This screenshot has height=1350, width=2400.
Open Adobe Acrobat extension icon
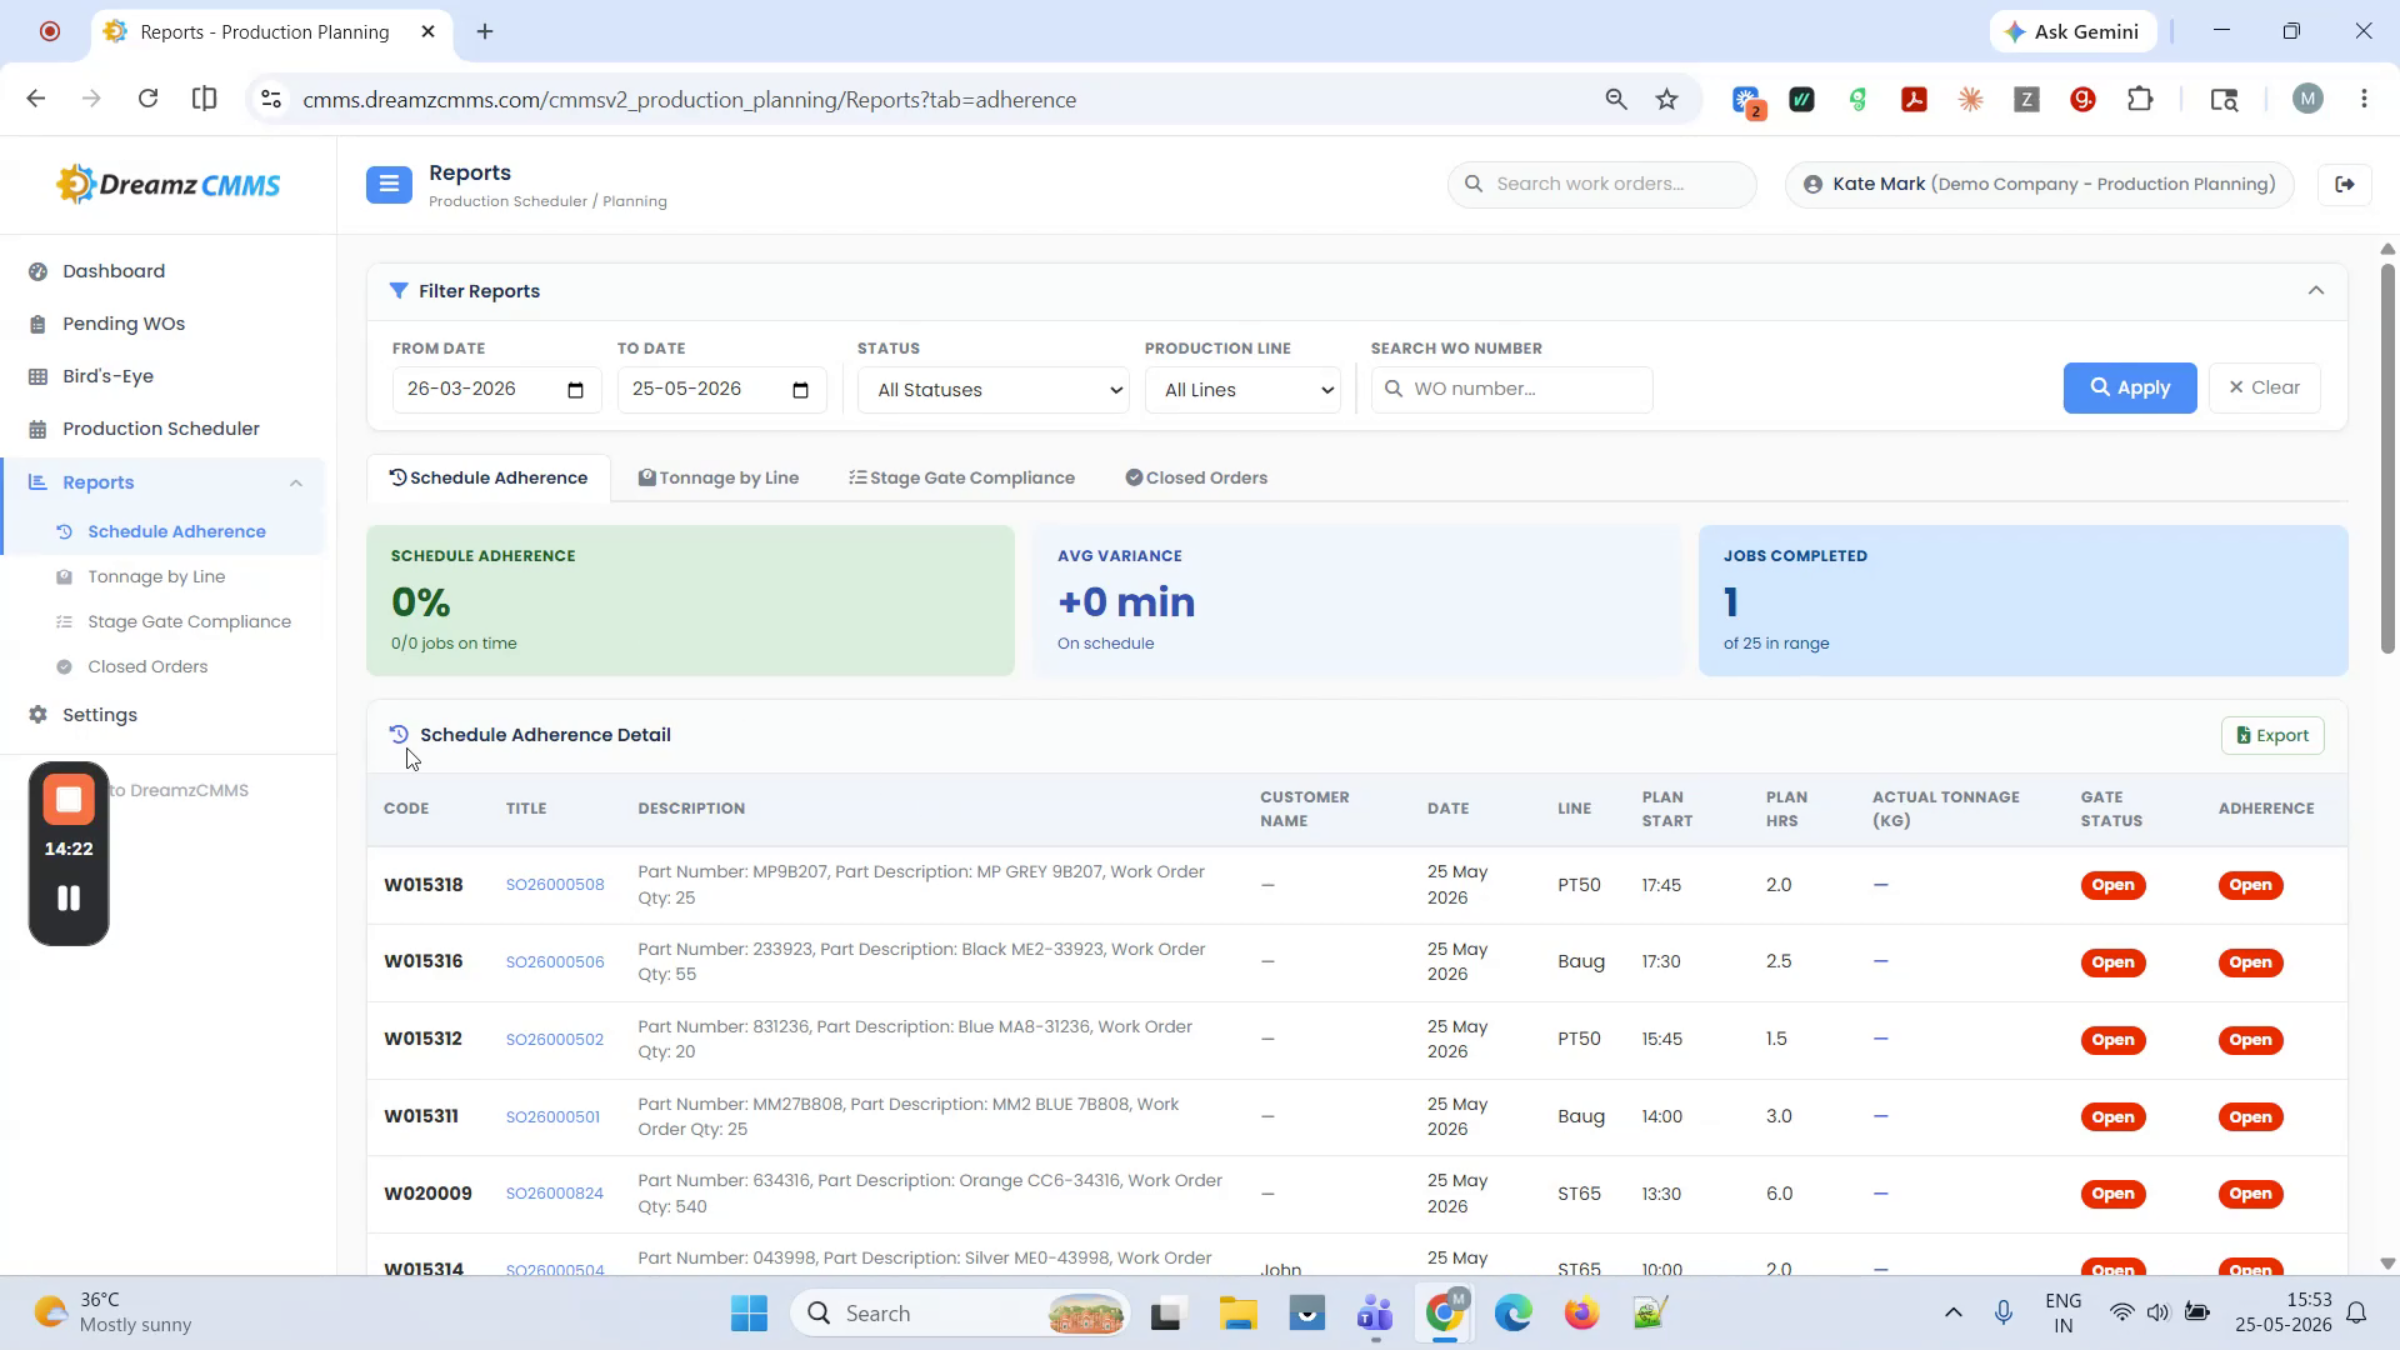pos(1914,99)
